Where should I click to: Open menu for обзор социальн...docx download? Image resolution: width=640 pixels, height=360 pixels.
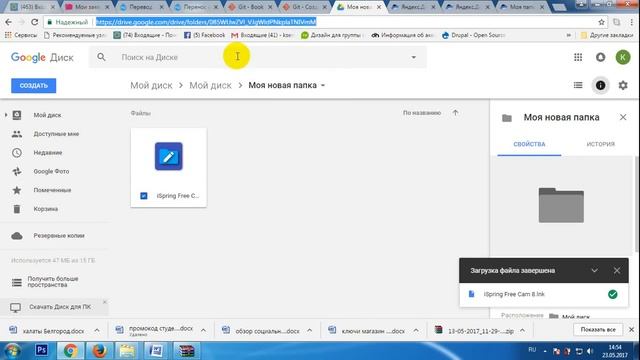(x=309, y=330)
